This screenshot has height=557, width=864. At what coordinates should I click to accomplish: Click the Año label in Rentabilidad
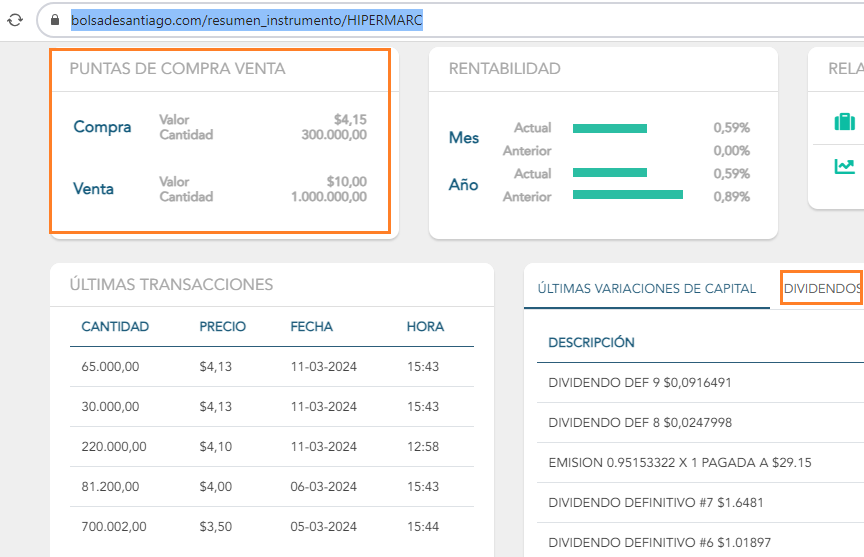tap(463, 185)
